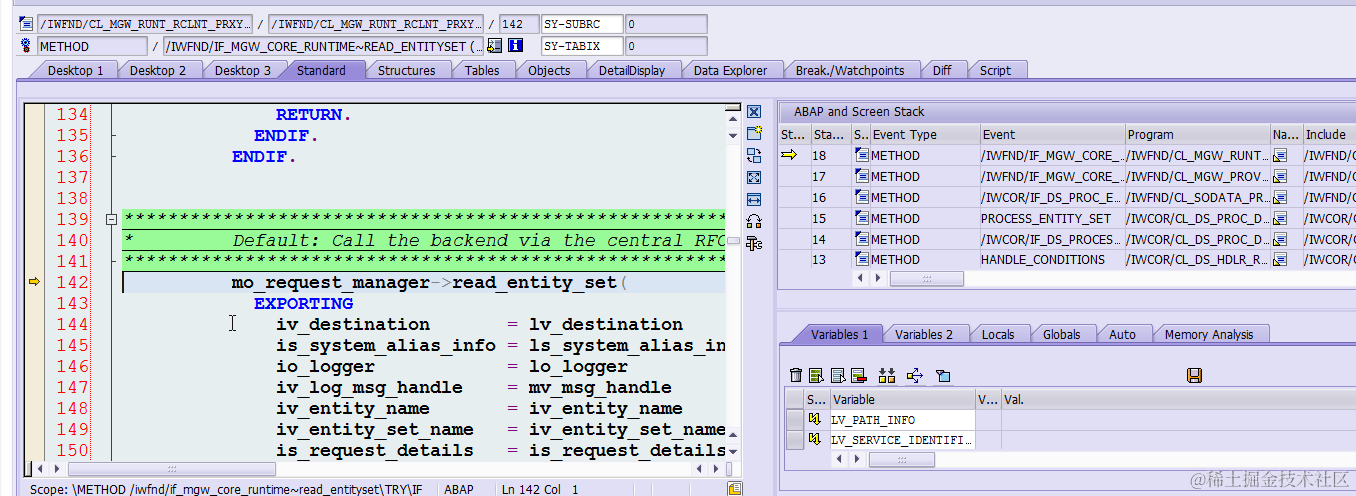Click the icon left of the save icon's gap, last in group
1356x496 pixels.
942,375
